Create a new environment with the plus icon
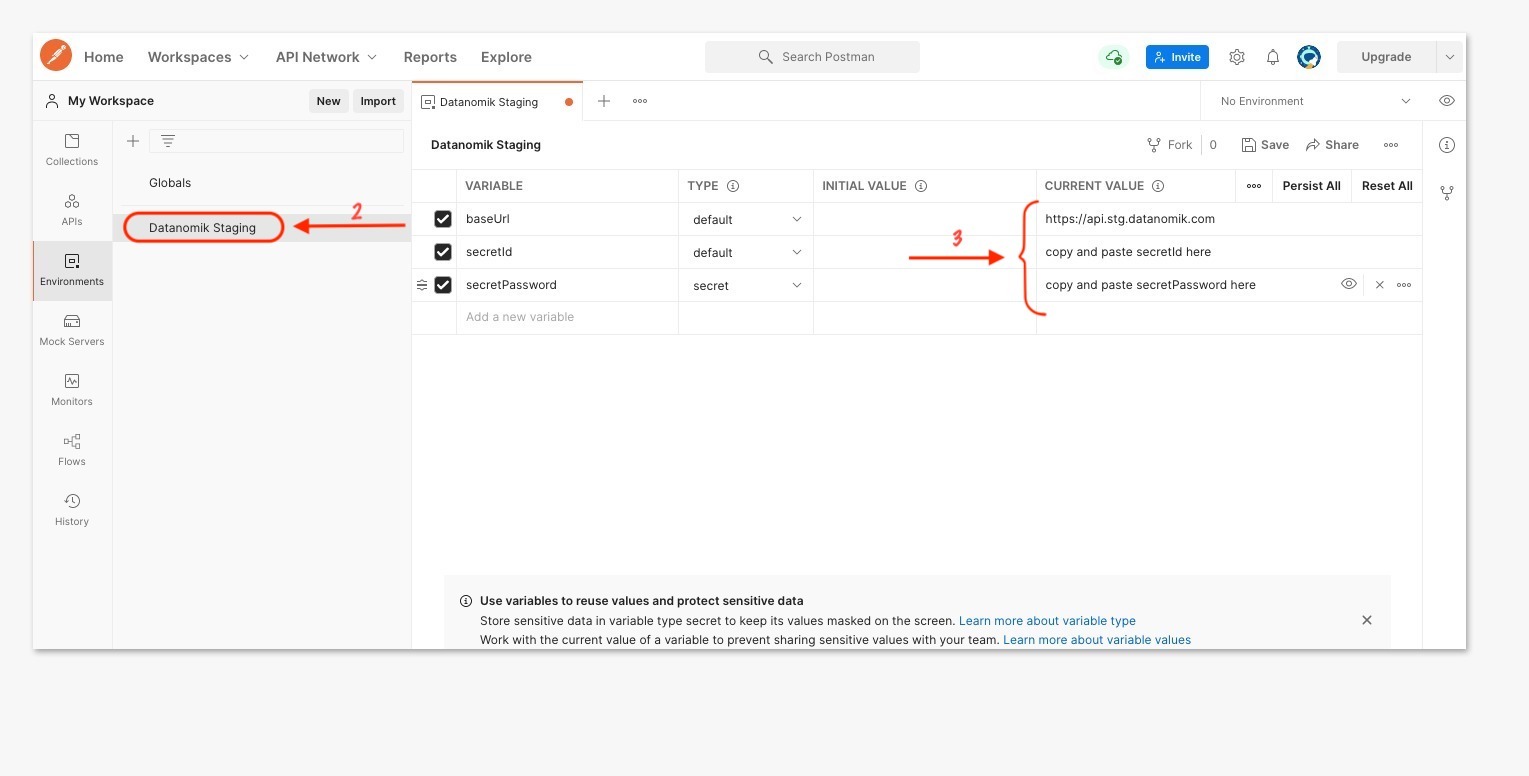The width and height of the screenshot is (1529, 776). coord(133,141)
